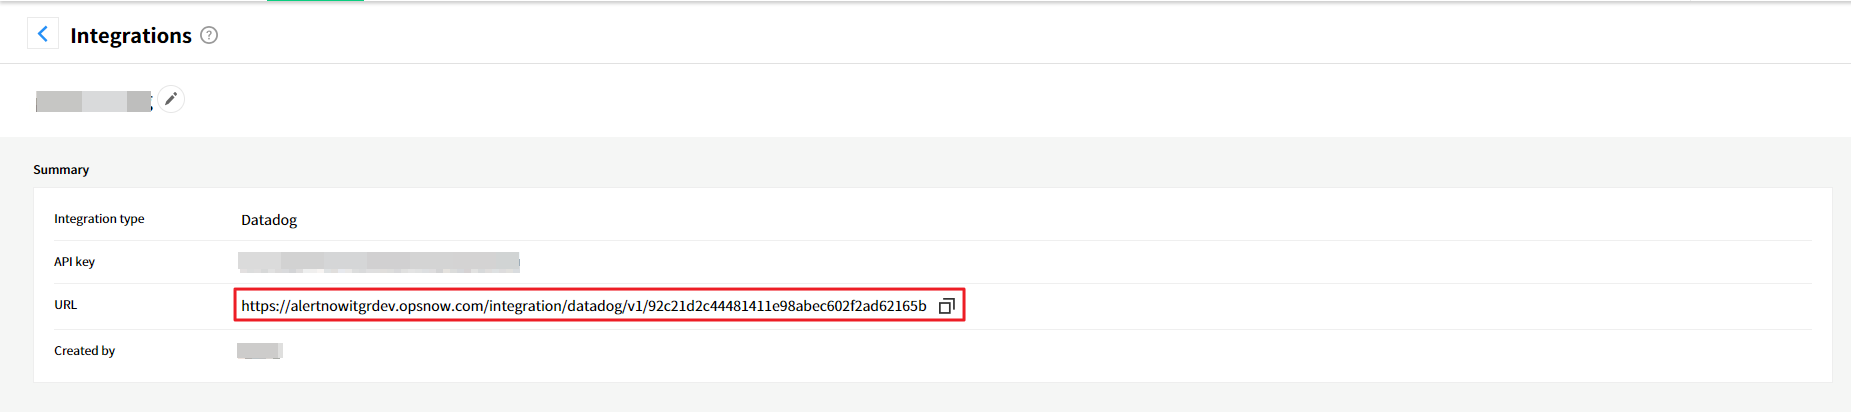Click the pencil icon to edit integration name

[x=171, y=99]
